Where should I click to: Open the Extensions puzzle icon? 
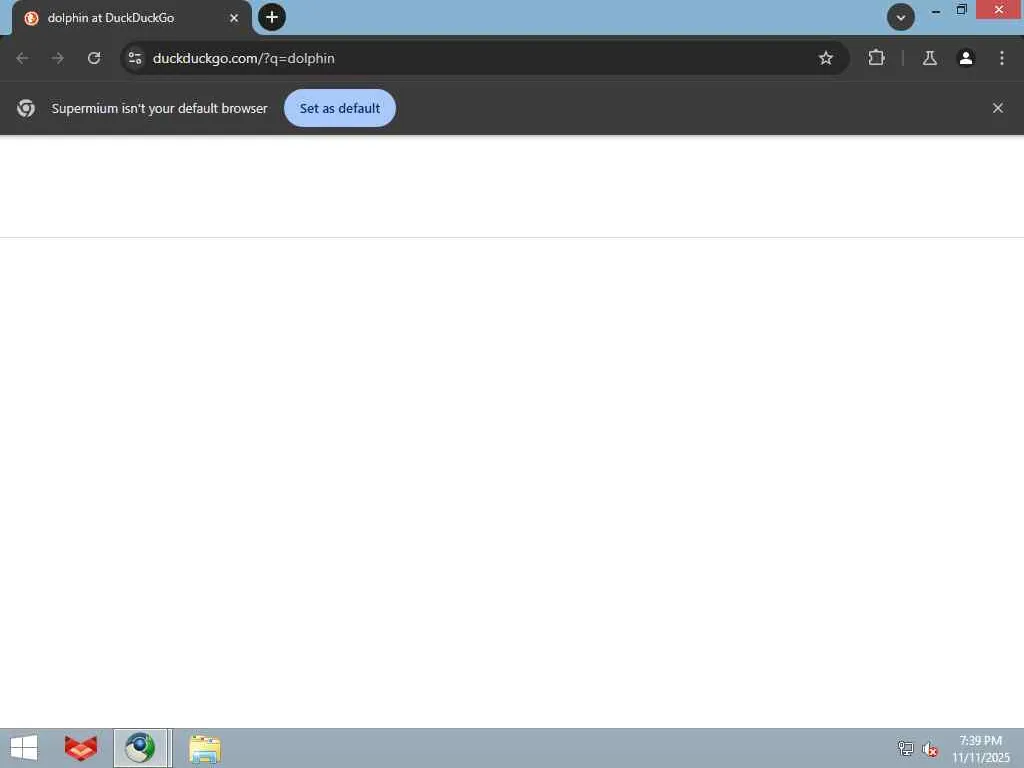tap(876, 58)
